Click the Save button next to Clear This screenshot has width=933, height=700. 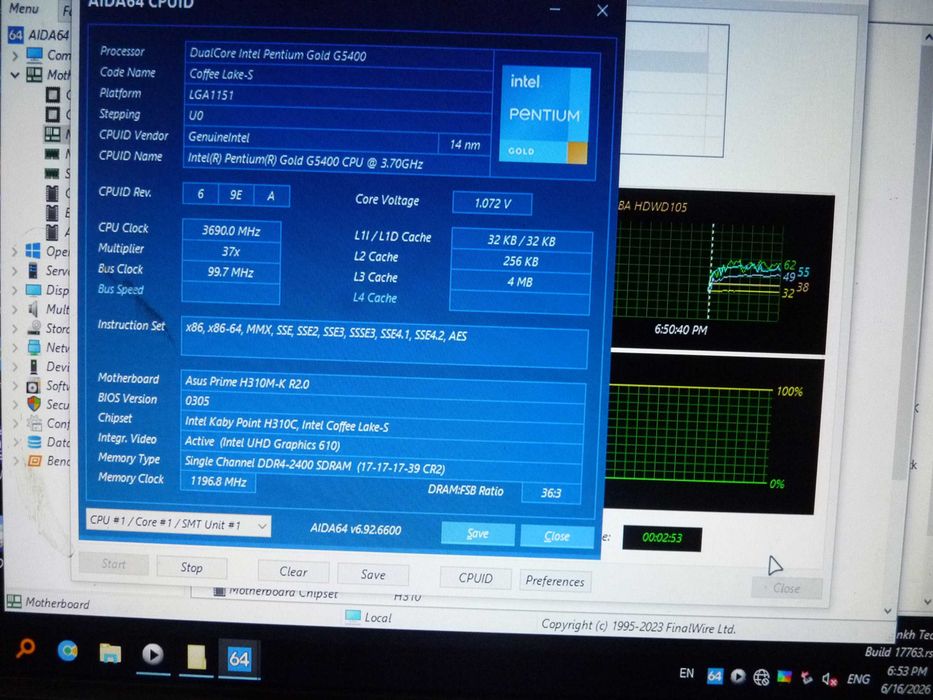[373, 575]
